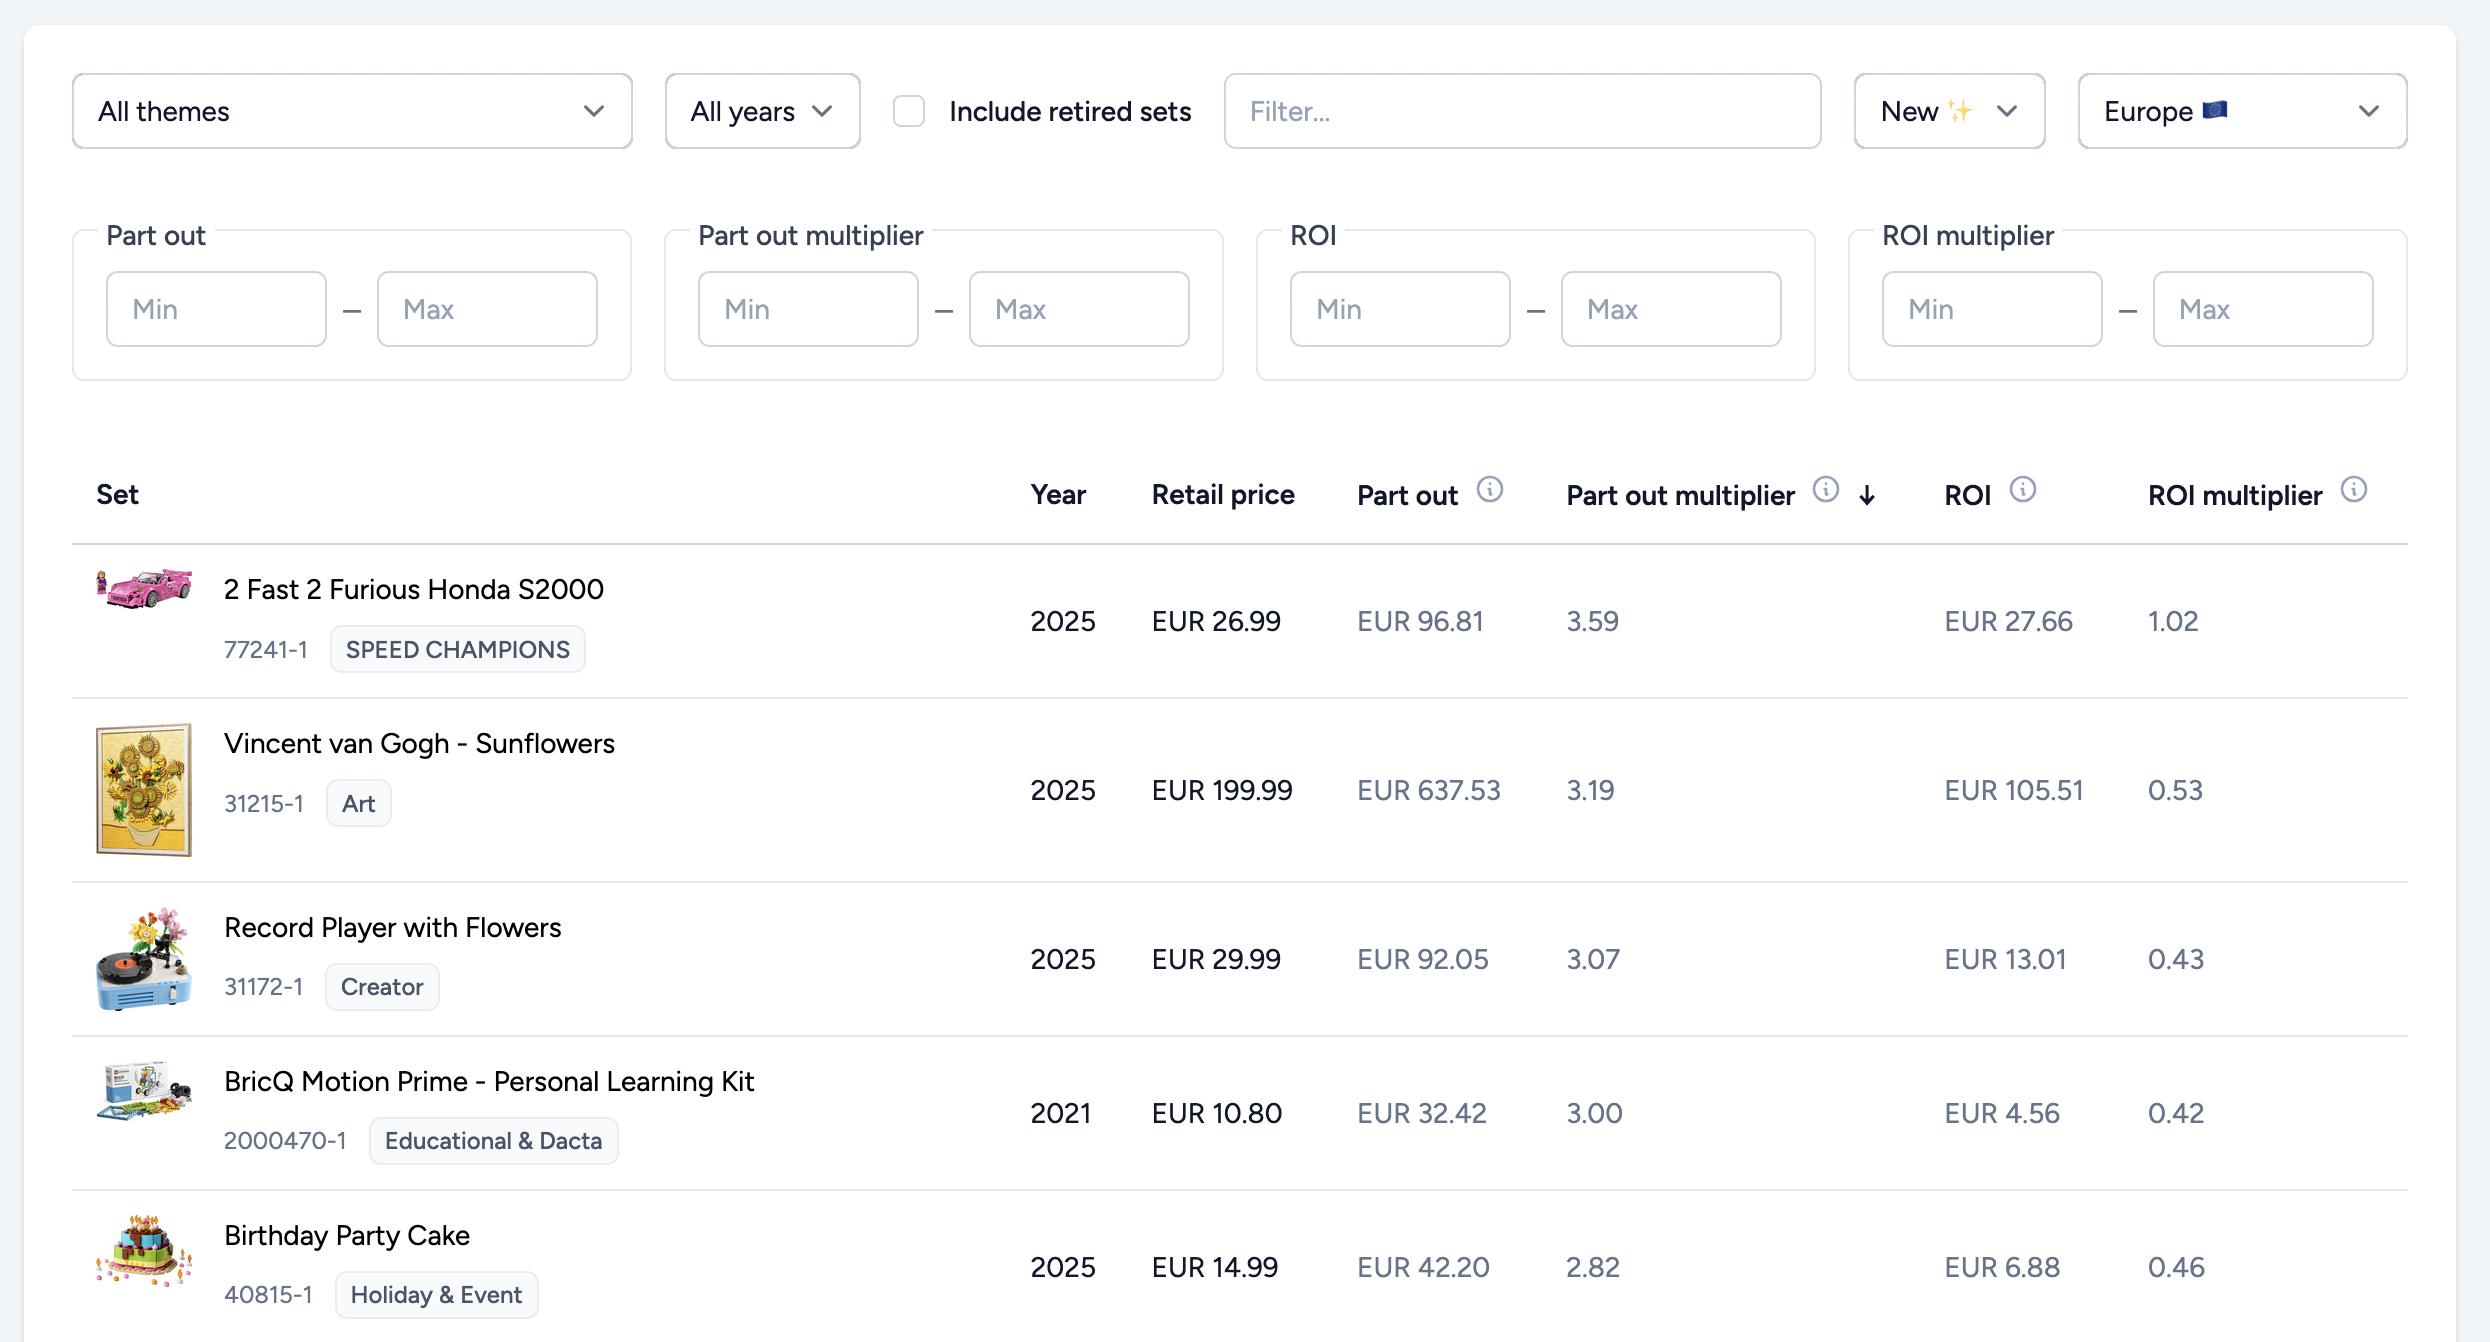Sort by the Year column header
Image resolution: width=2490 pixels, height=1342 pixels.
1058,495
